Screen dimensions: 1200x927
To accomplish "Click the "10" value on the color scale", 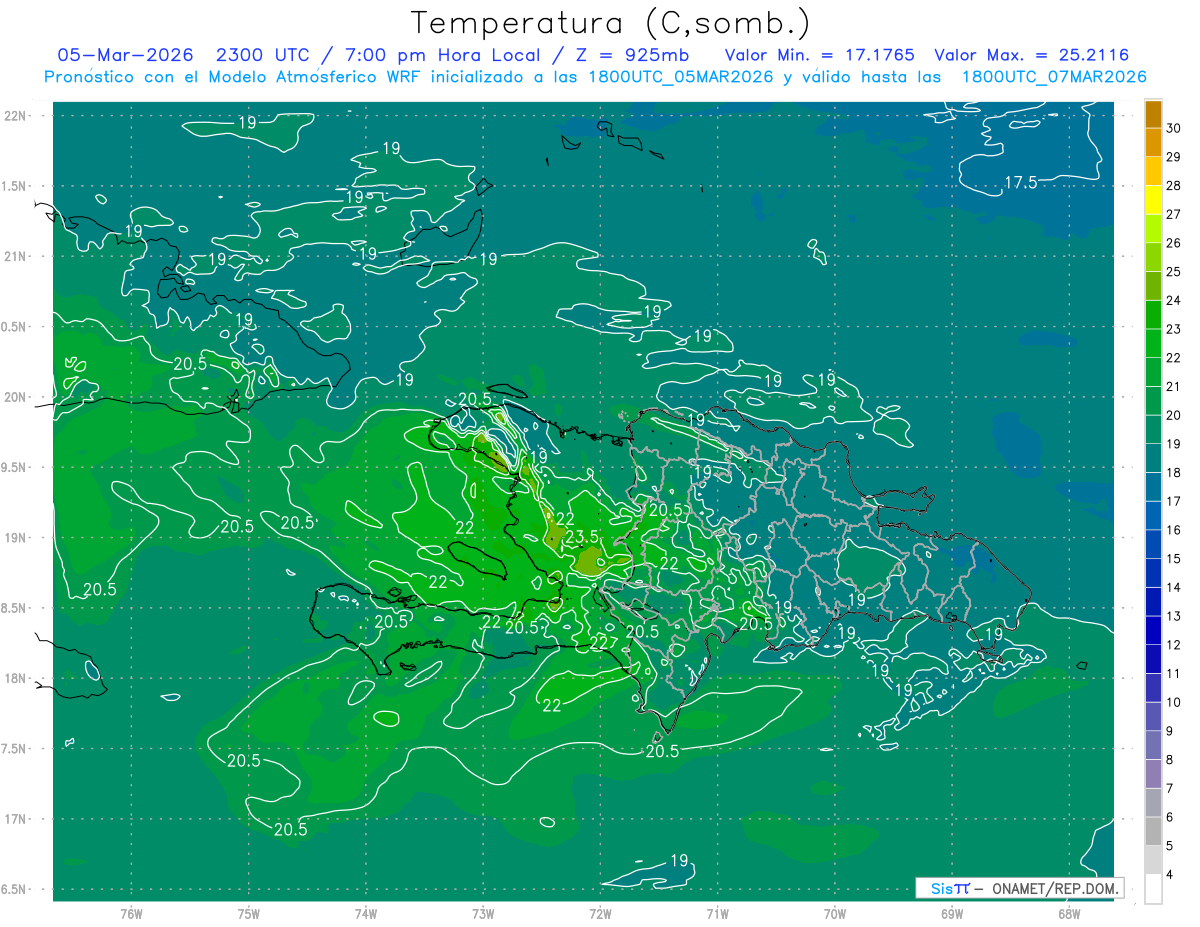I will pyautogui.click(x=1174, y=703).
